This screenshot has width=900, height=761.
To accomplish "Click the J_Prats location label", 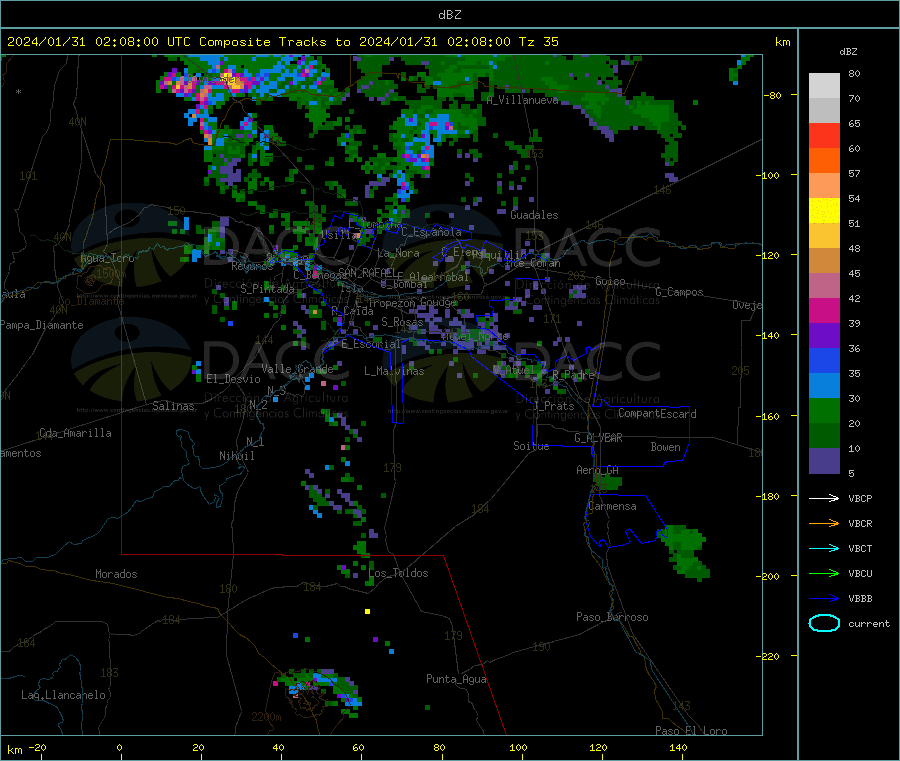I will 554,406.
